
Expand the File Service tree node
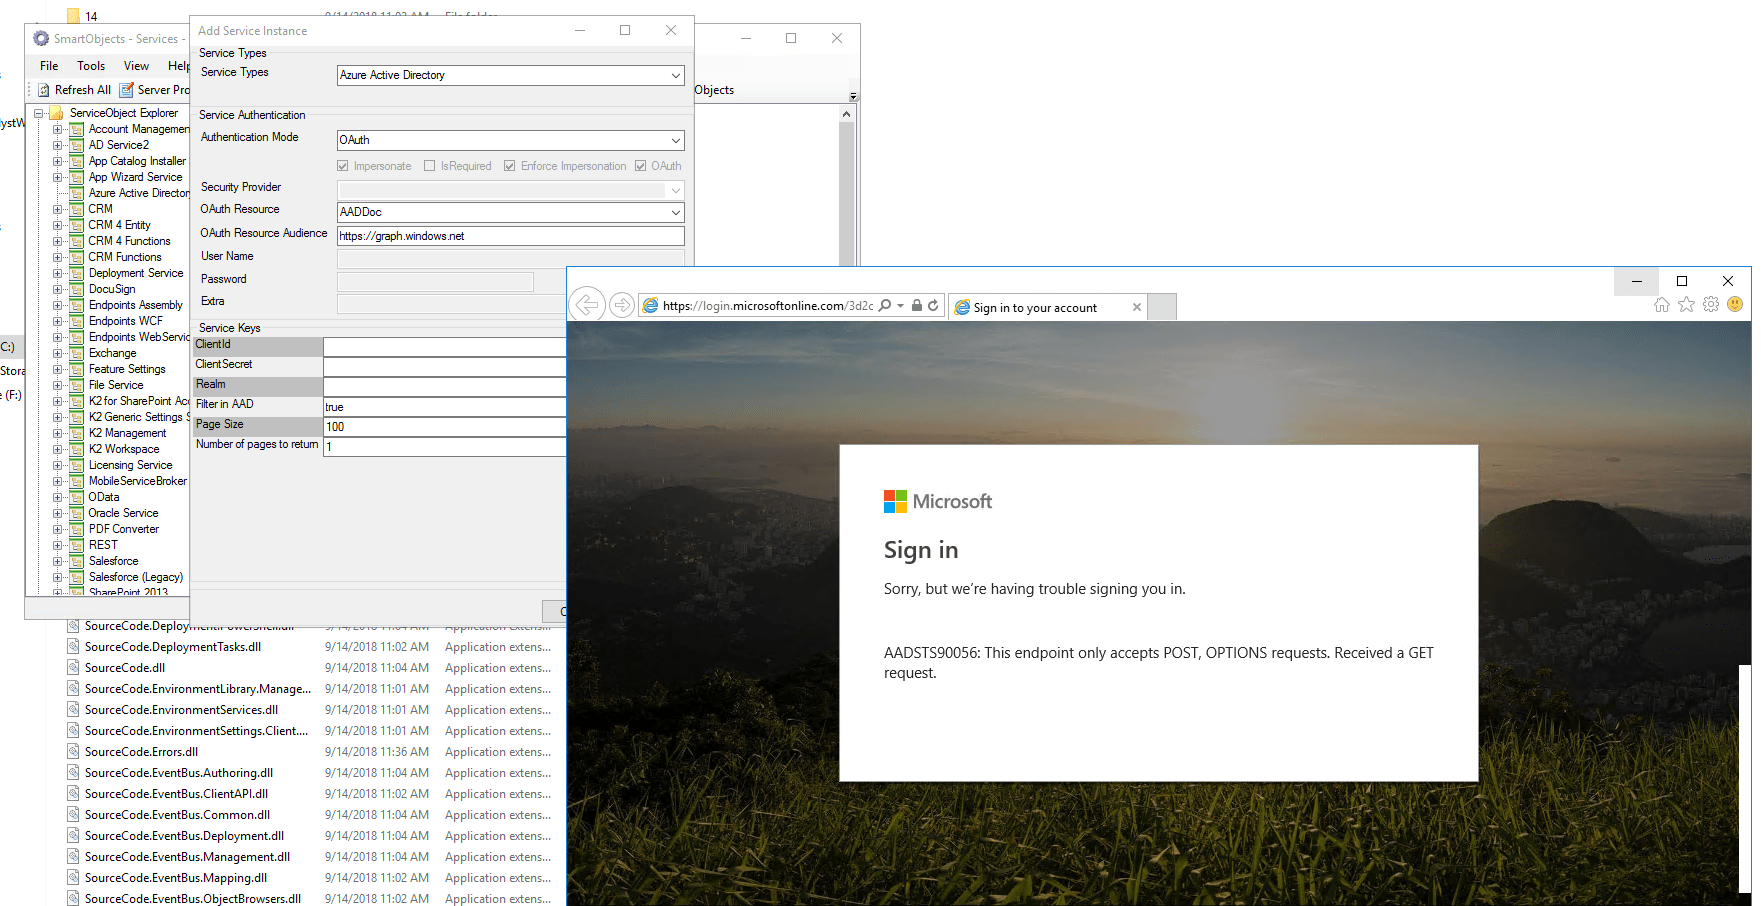point(58,385)
